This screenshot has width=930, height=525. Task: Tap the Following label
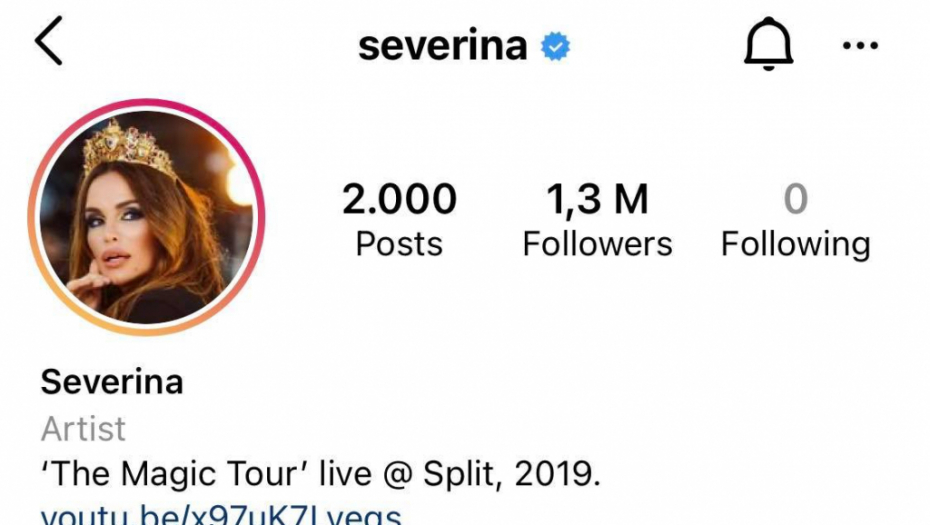coord(795,245)
